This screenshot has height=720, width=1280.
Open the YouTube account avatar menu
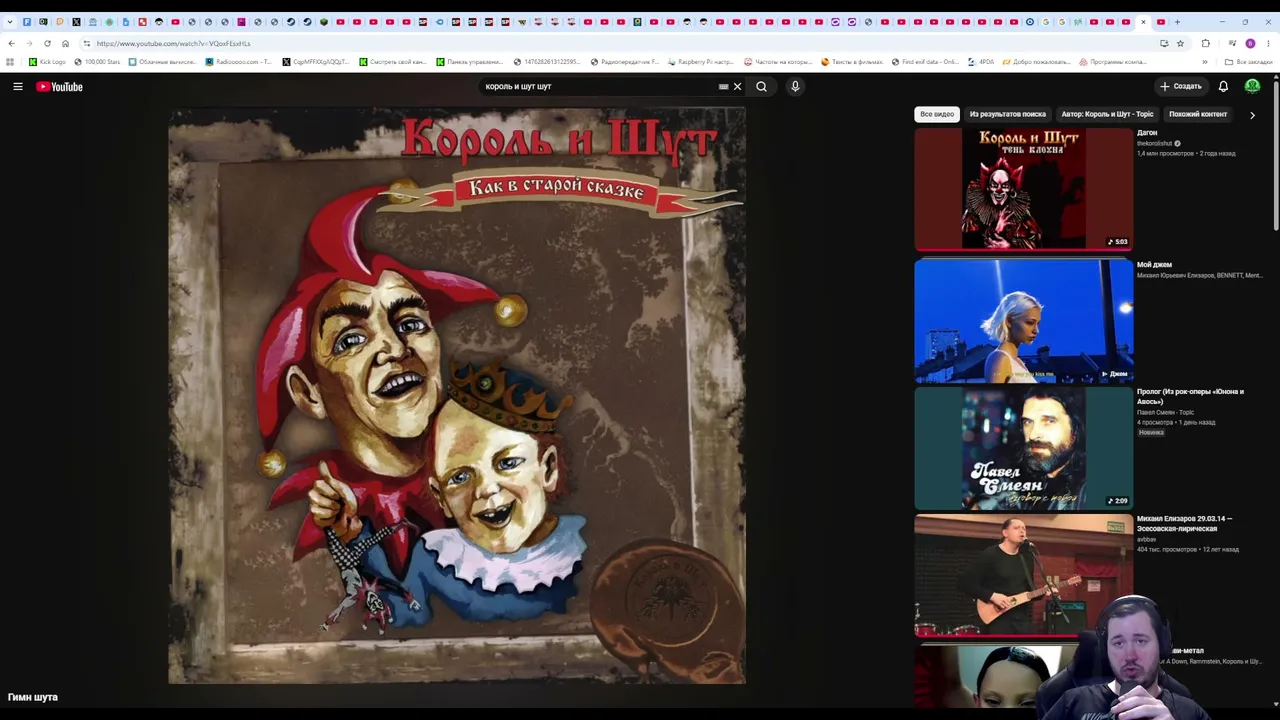tap(1252, 87)
